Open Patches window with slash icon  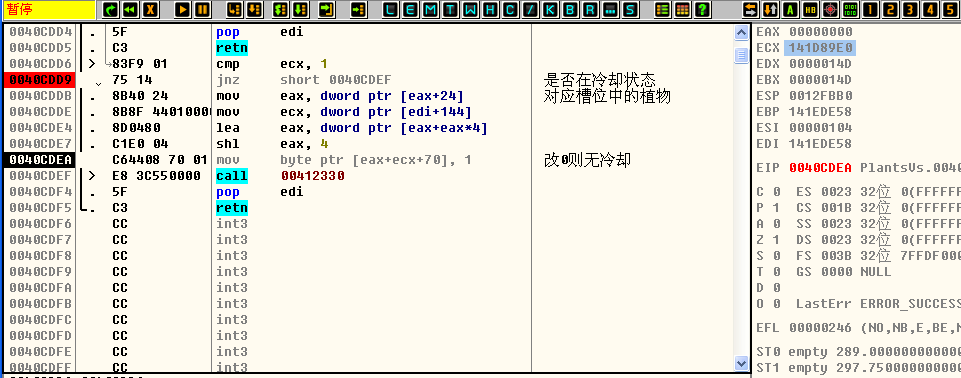click(x=530, y=9)
